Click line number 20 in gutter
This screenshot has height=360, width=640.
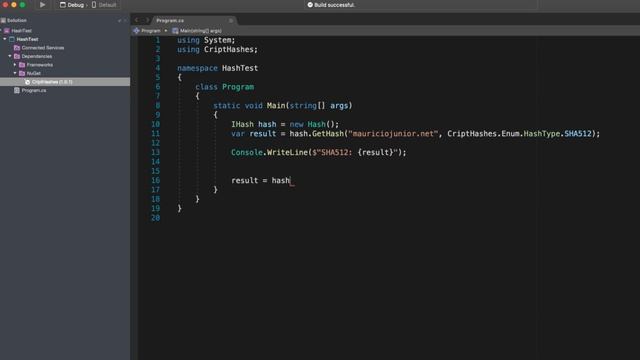(156, 218)
